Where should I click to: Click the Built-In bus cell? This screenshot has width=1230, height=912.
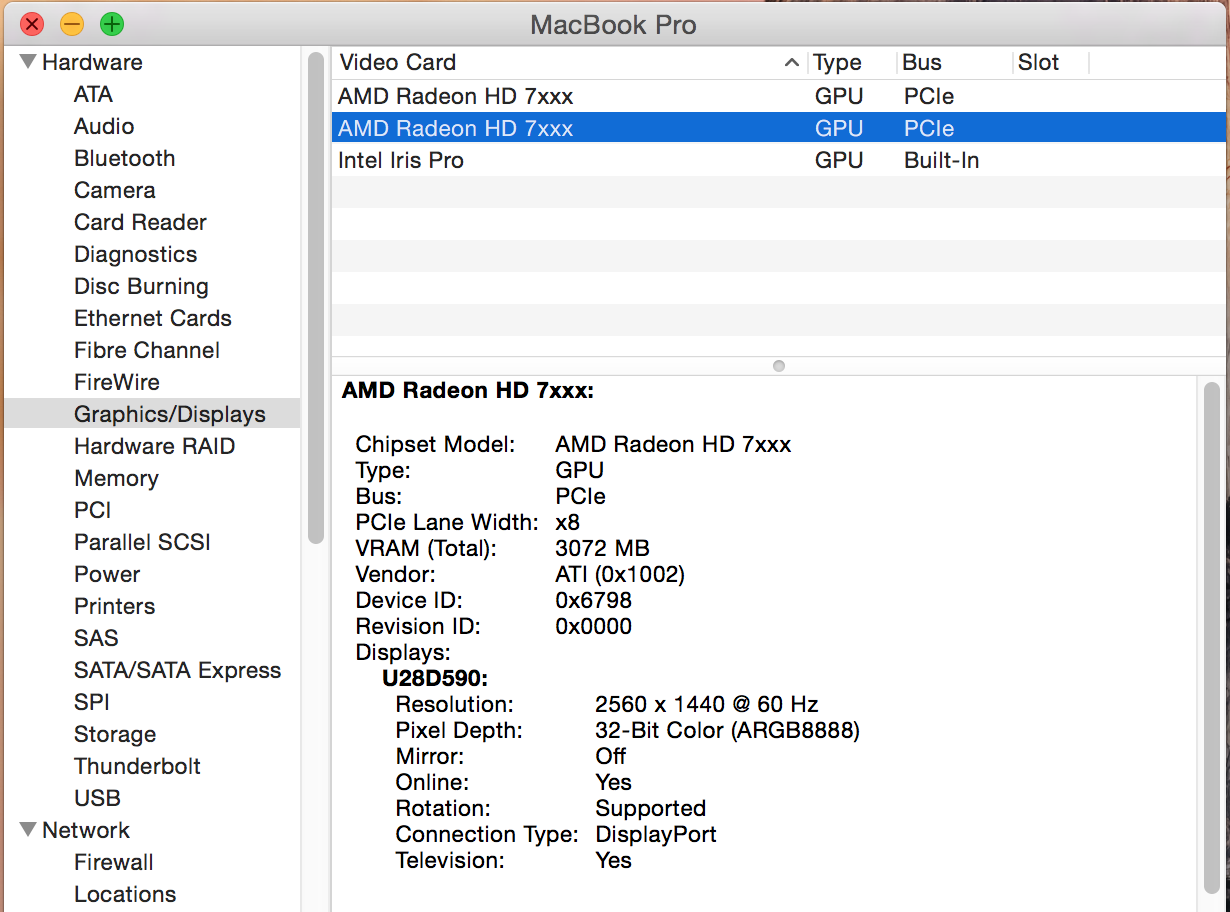pyautogui.click(x=941, y=160)
